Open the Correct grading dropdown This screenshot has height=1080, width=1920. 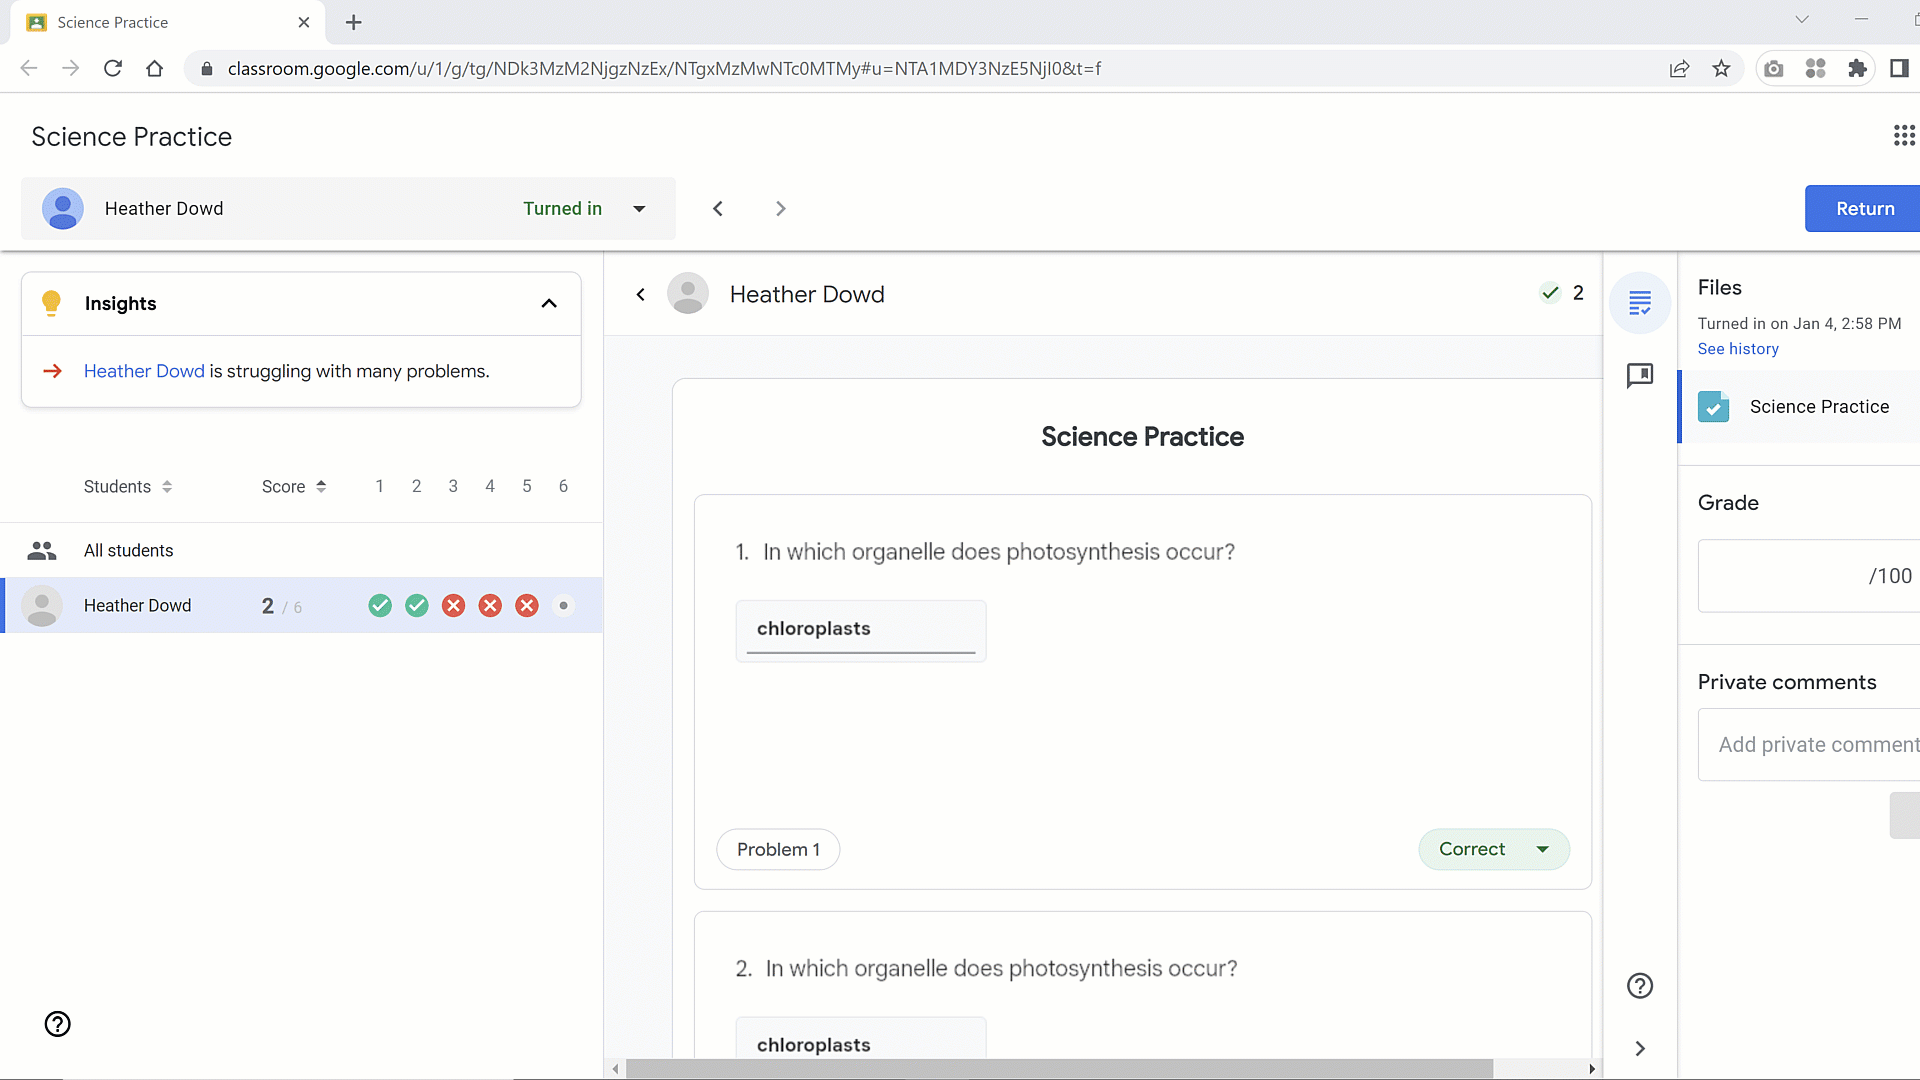(1494, 849)
